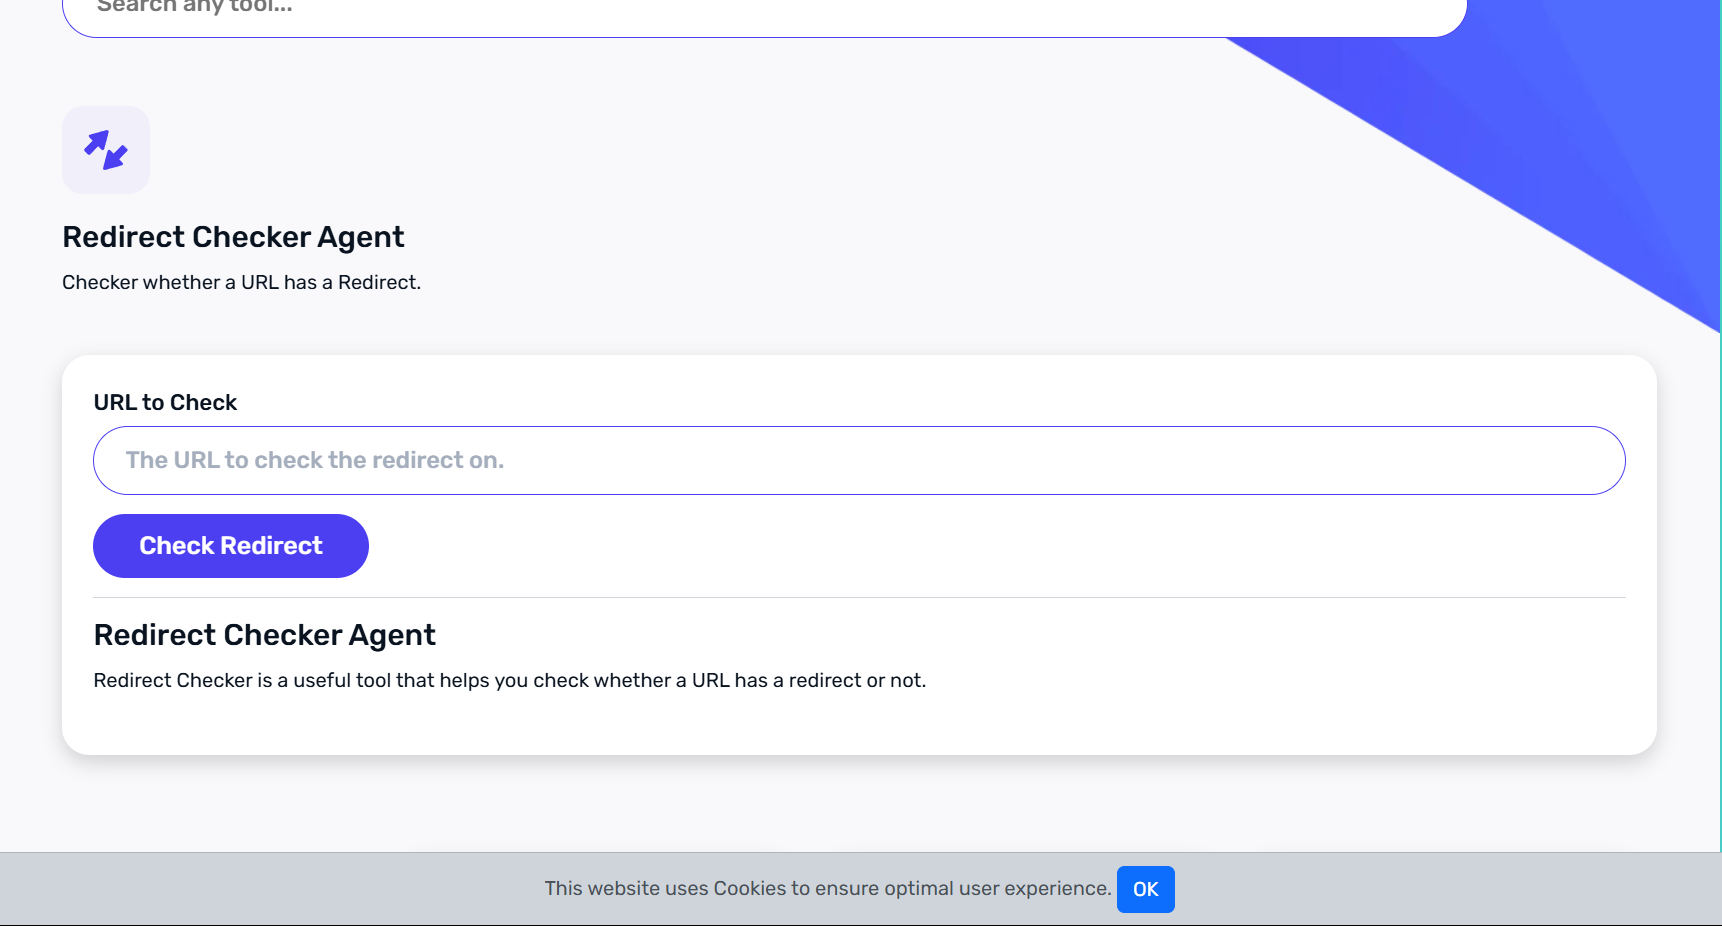1722x926 pixels.
Task: Click the 'URL to Check' label
Action: pyautogui.click(x=165, y=403)
